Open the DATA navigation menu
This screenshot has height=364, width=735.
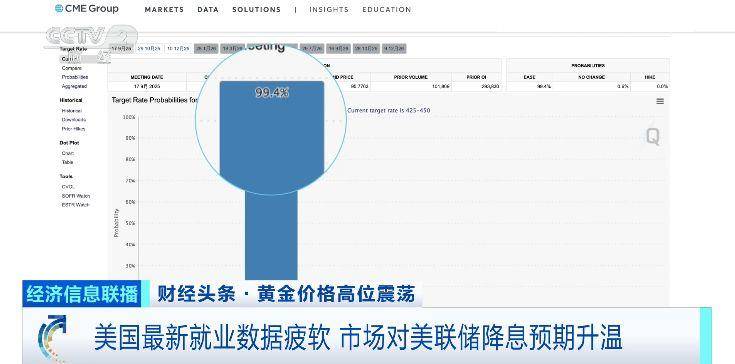coord(208,9)
